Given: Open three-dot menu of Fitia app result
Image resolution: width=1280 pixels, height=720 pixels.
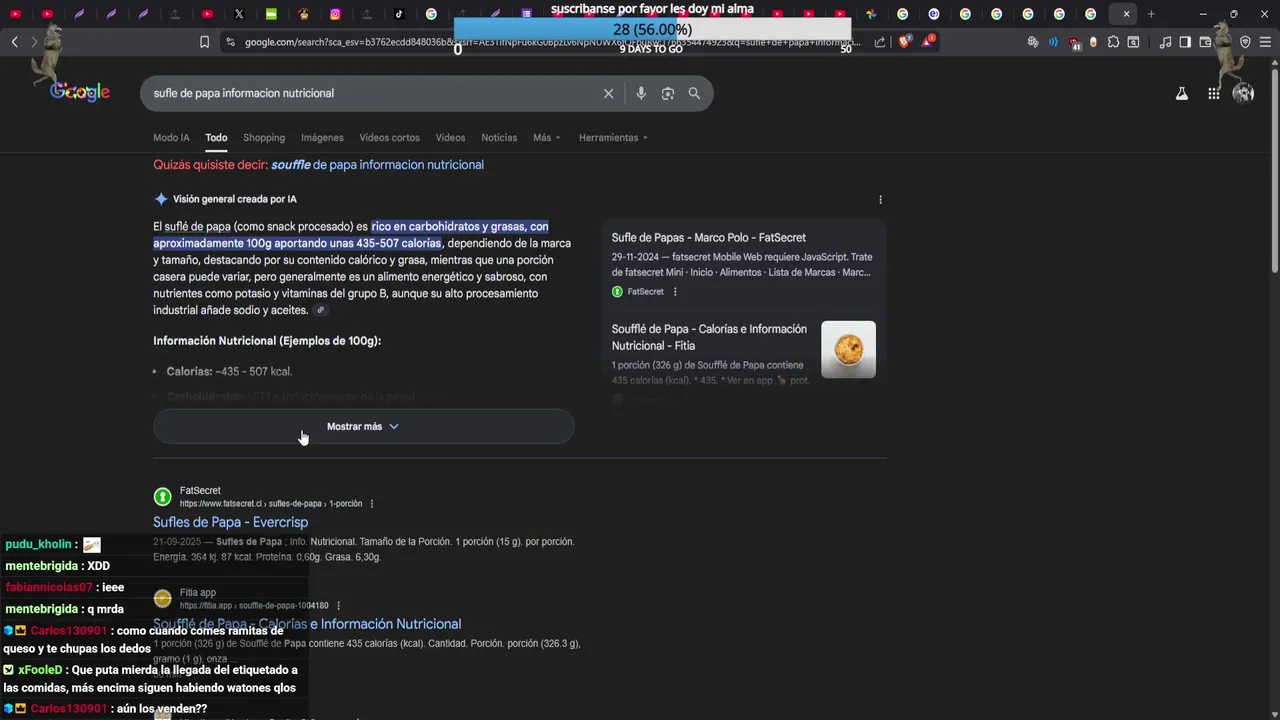Looking at the screenshot, I should tap(338, 606).
